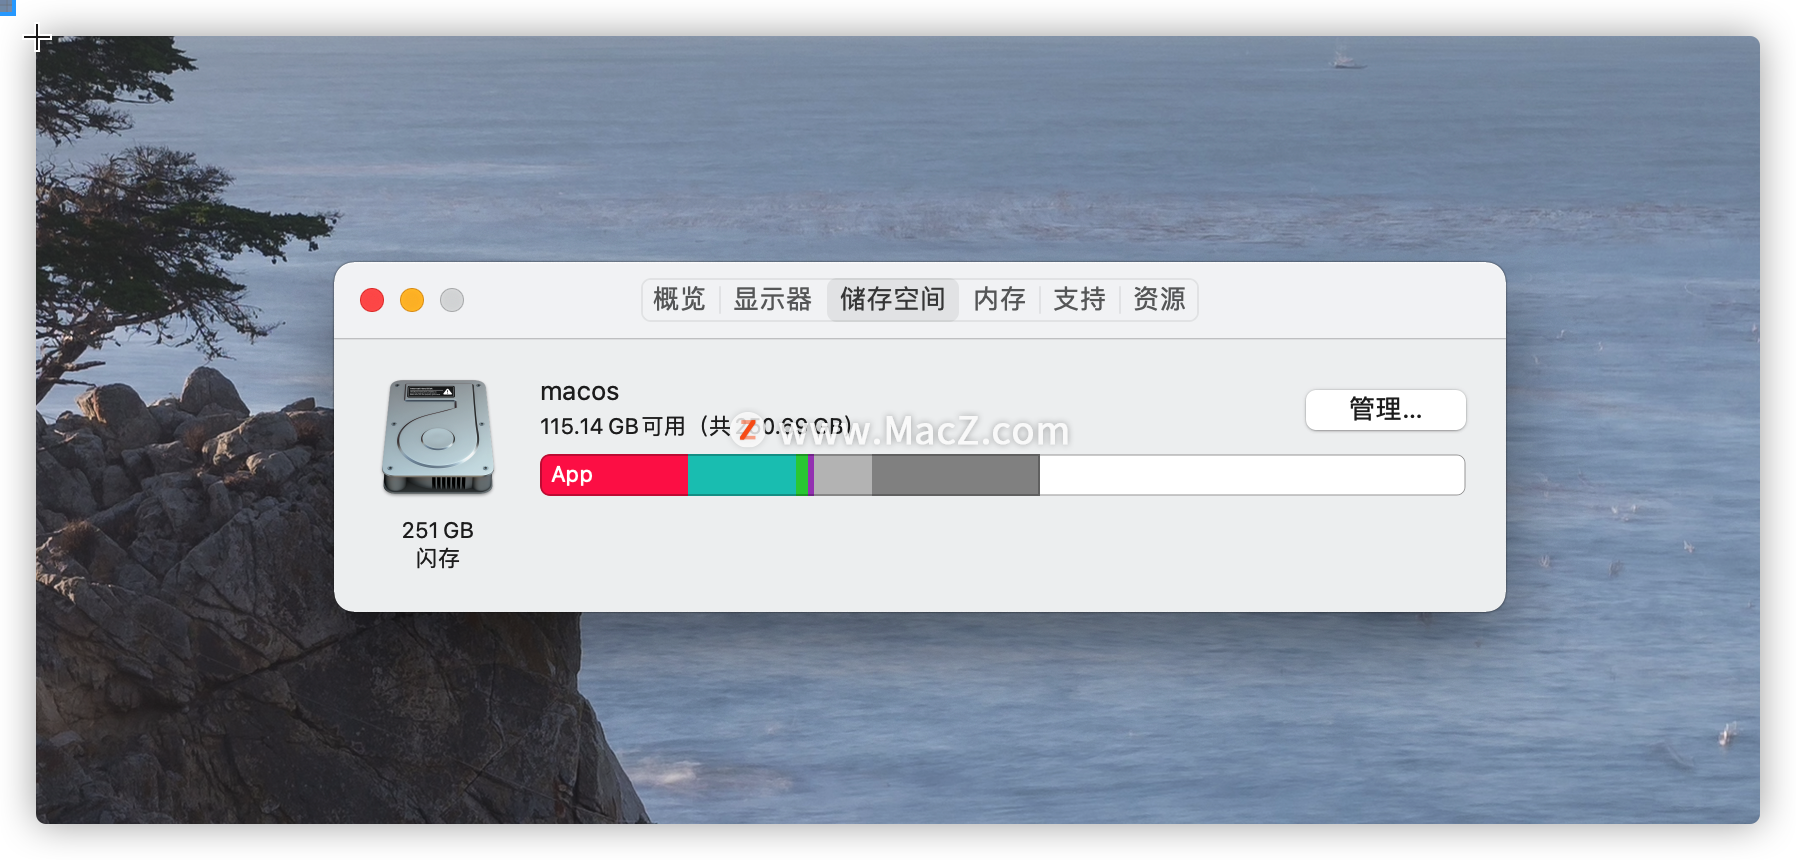This screenshot has width=1796, height=860.
Task: Click the macos hard drive icon
Action: coord(438,436)
